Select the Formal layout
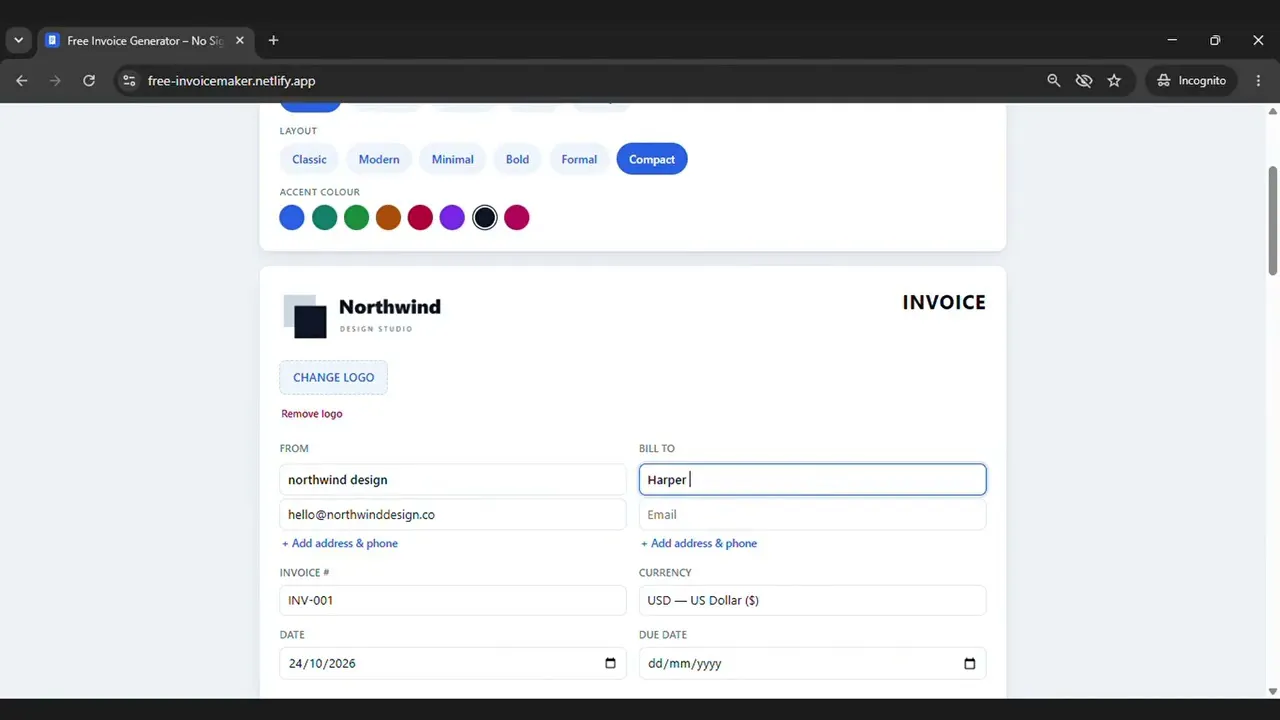Viewport: 1280px width, 720px height. [579, 159]
